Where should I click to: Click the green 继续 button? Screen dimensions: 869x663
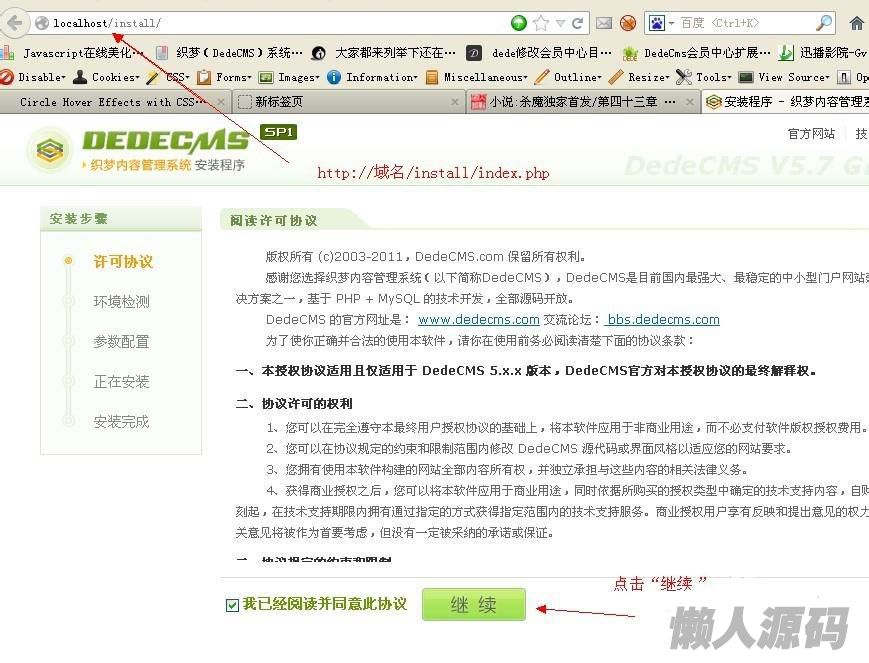tap(473, 604)
